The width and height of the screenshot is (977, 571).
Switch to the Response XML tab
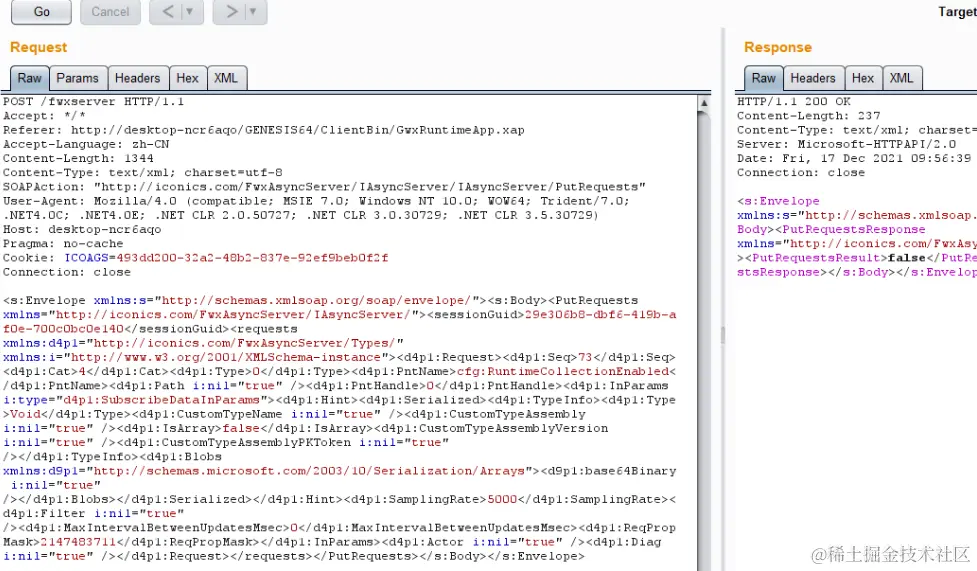901,79
